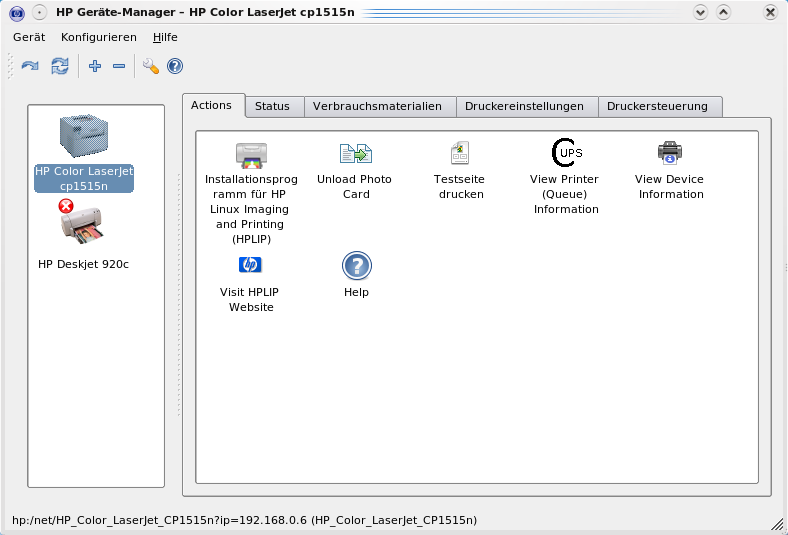This screenshot has width=788, height=535.
Task: Close the HP Geräte-Manager window
Action: [770, 12]
